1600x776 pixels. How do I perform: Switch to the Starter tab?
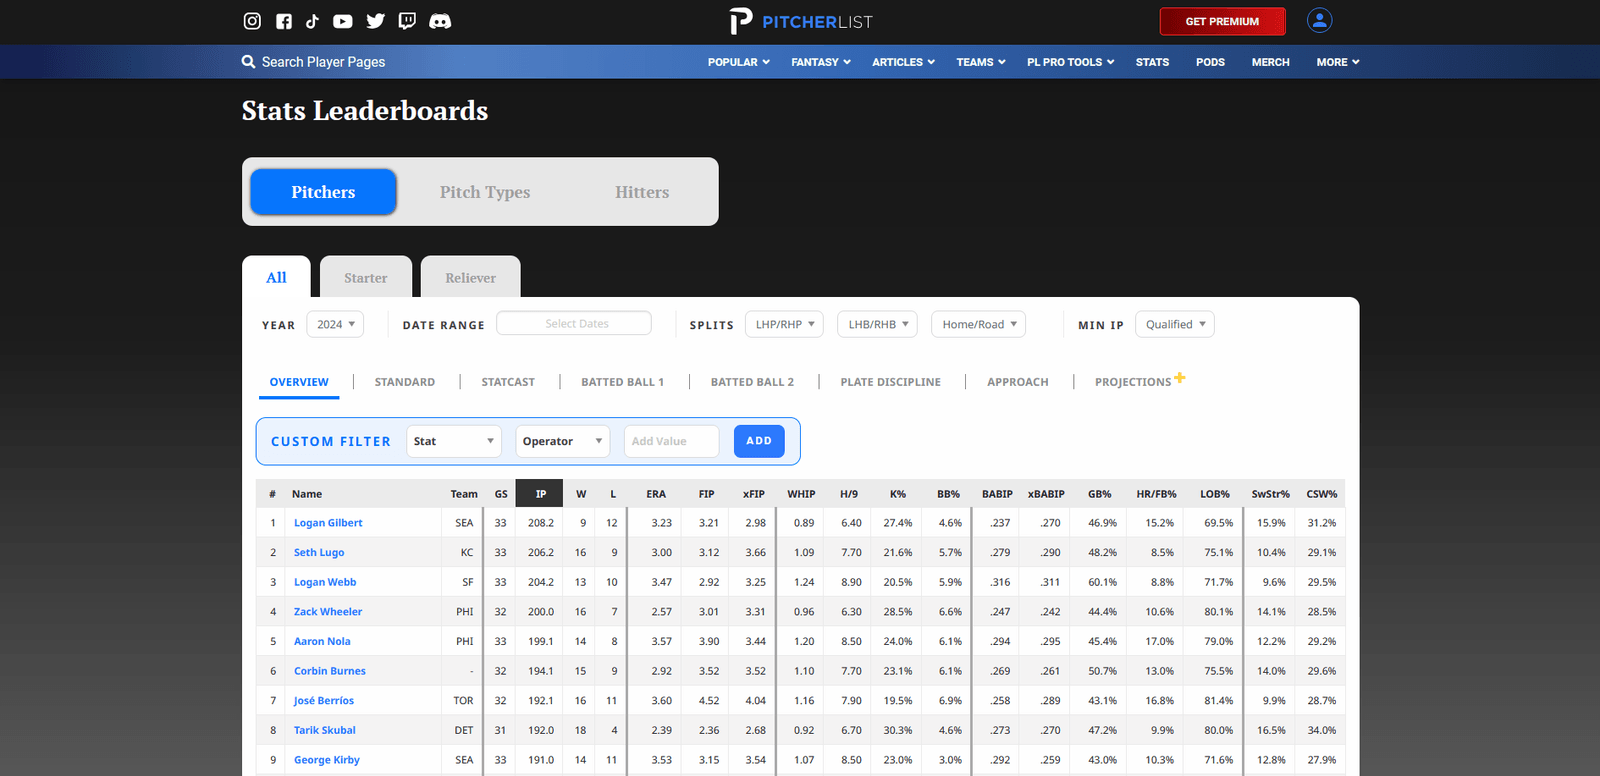pos(366,277)
